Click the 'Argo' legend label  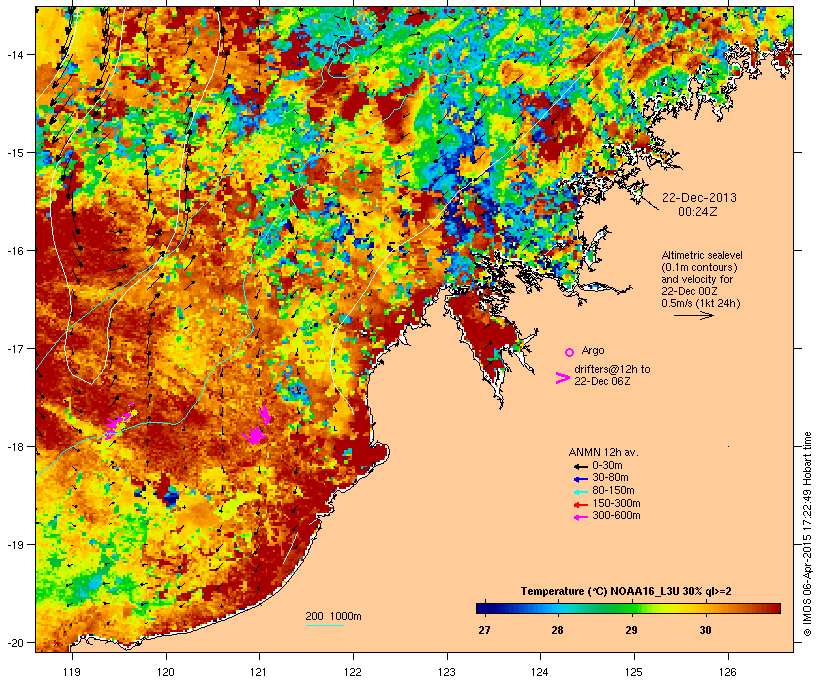(x=593, y=350)
